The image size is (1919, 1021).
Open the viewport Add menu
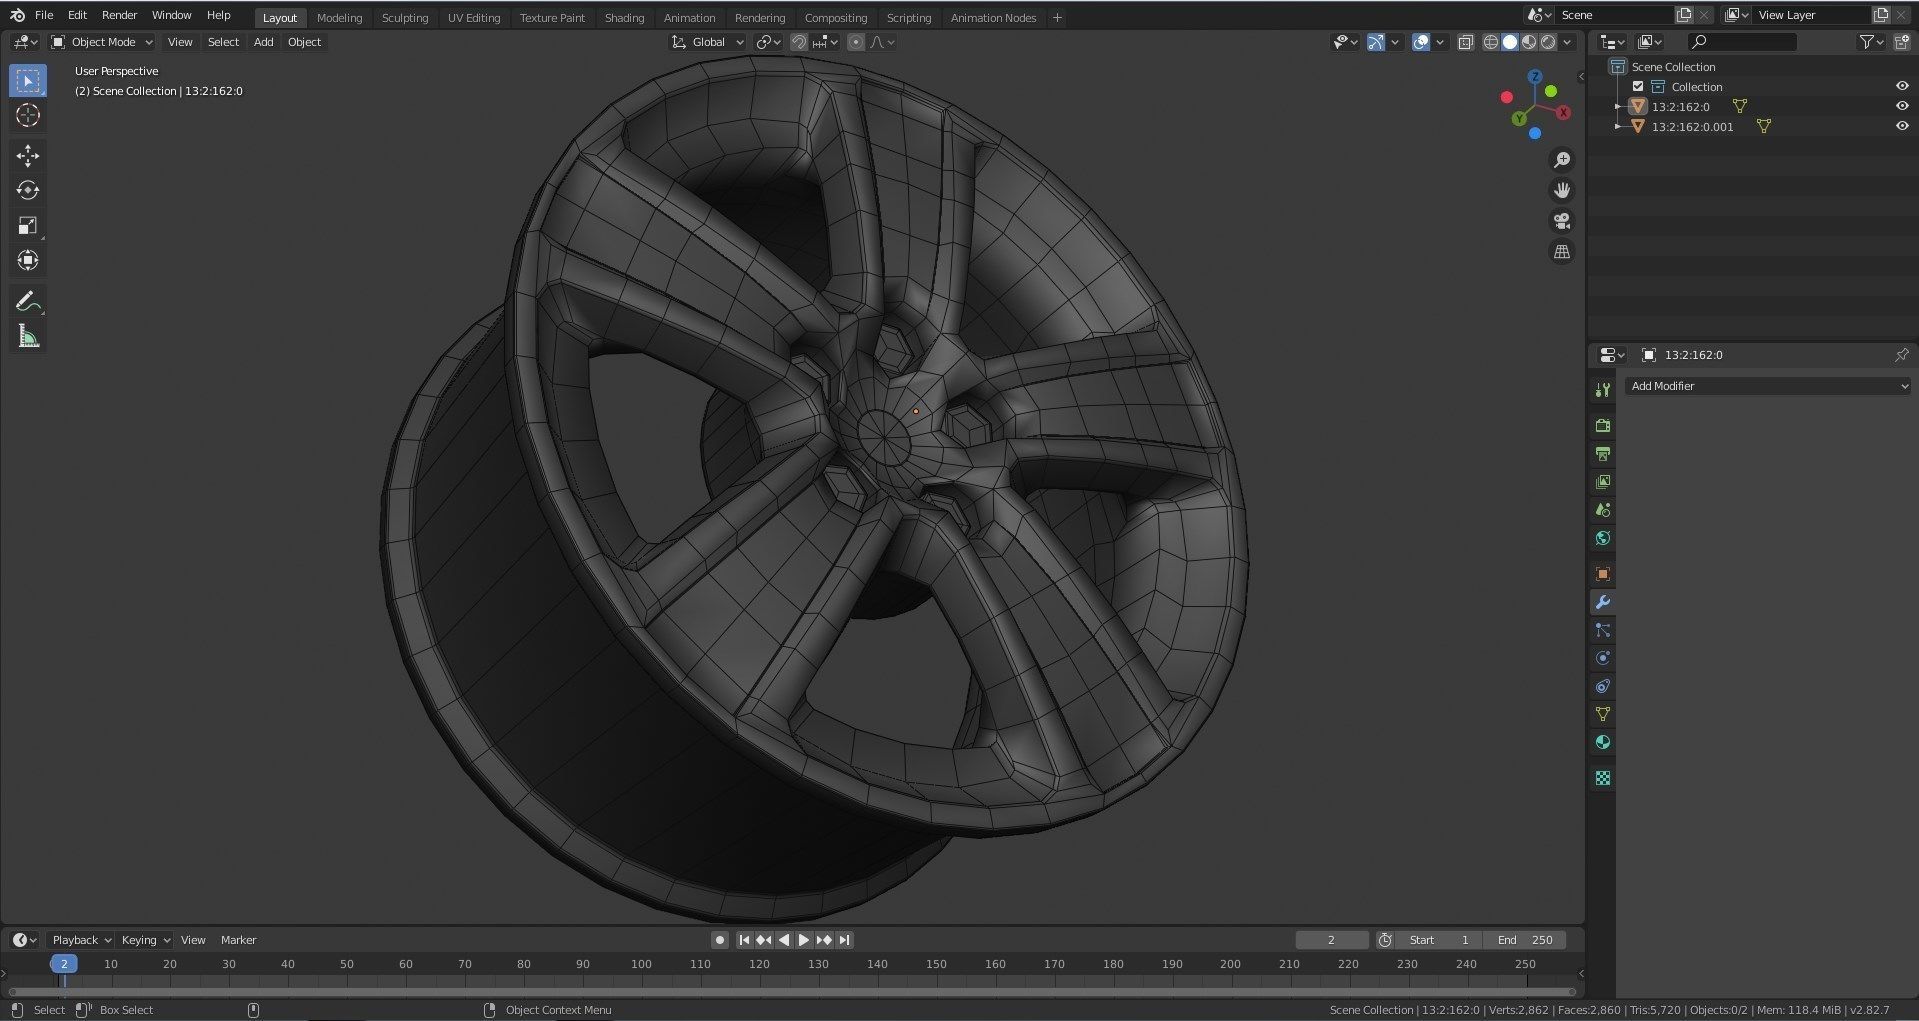[x=263, y=42]
